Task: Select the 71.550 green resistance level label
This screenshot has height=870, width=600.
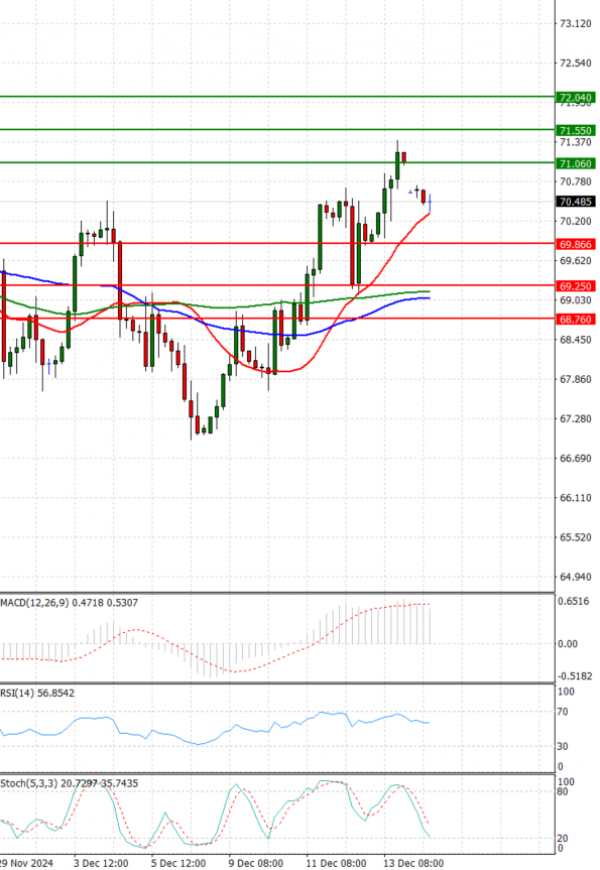Action: click(x=575, y=130)
